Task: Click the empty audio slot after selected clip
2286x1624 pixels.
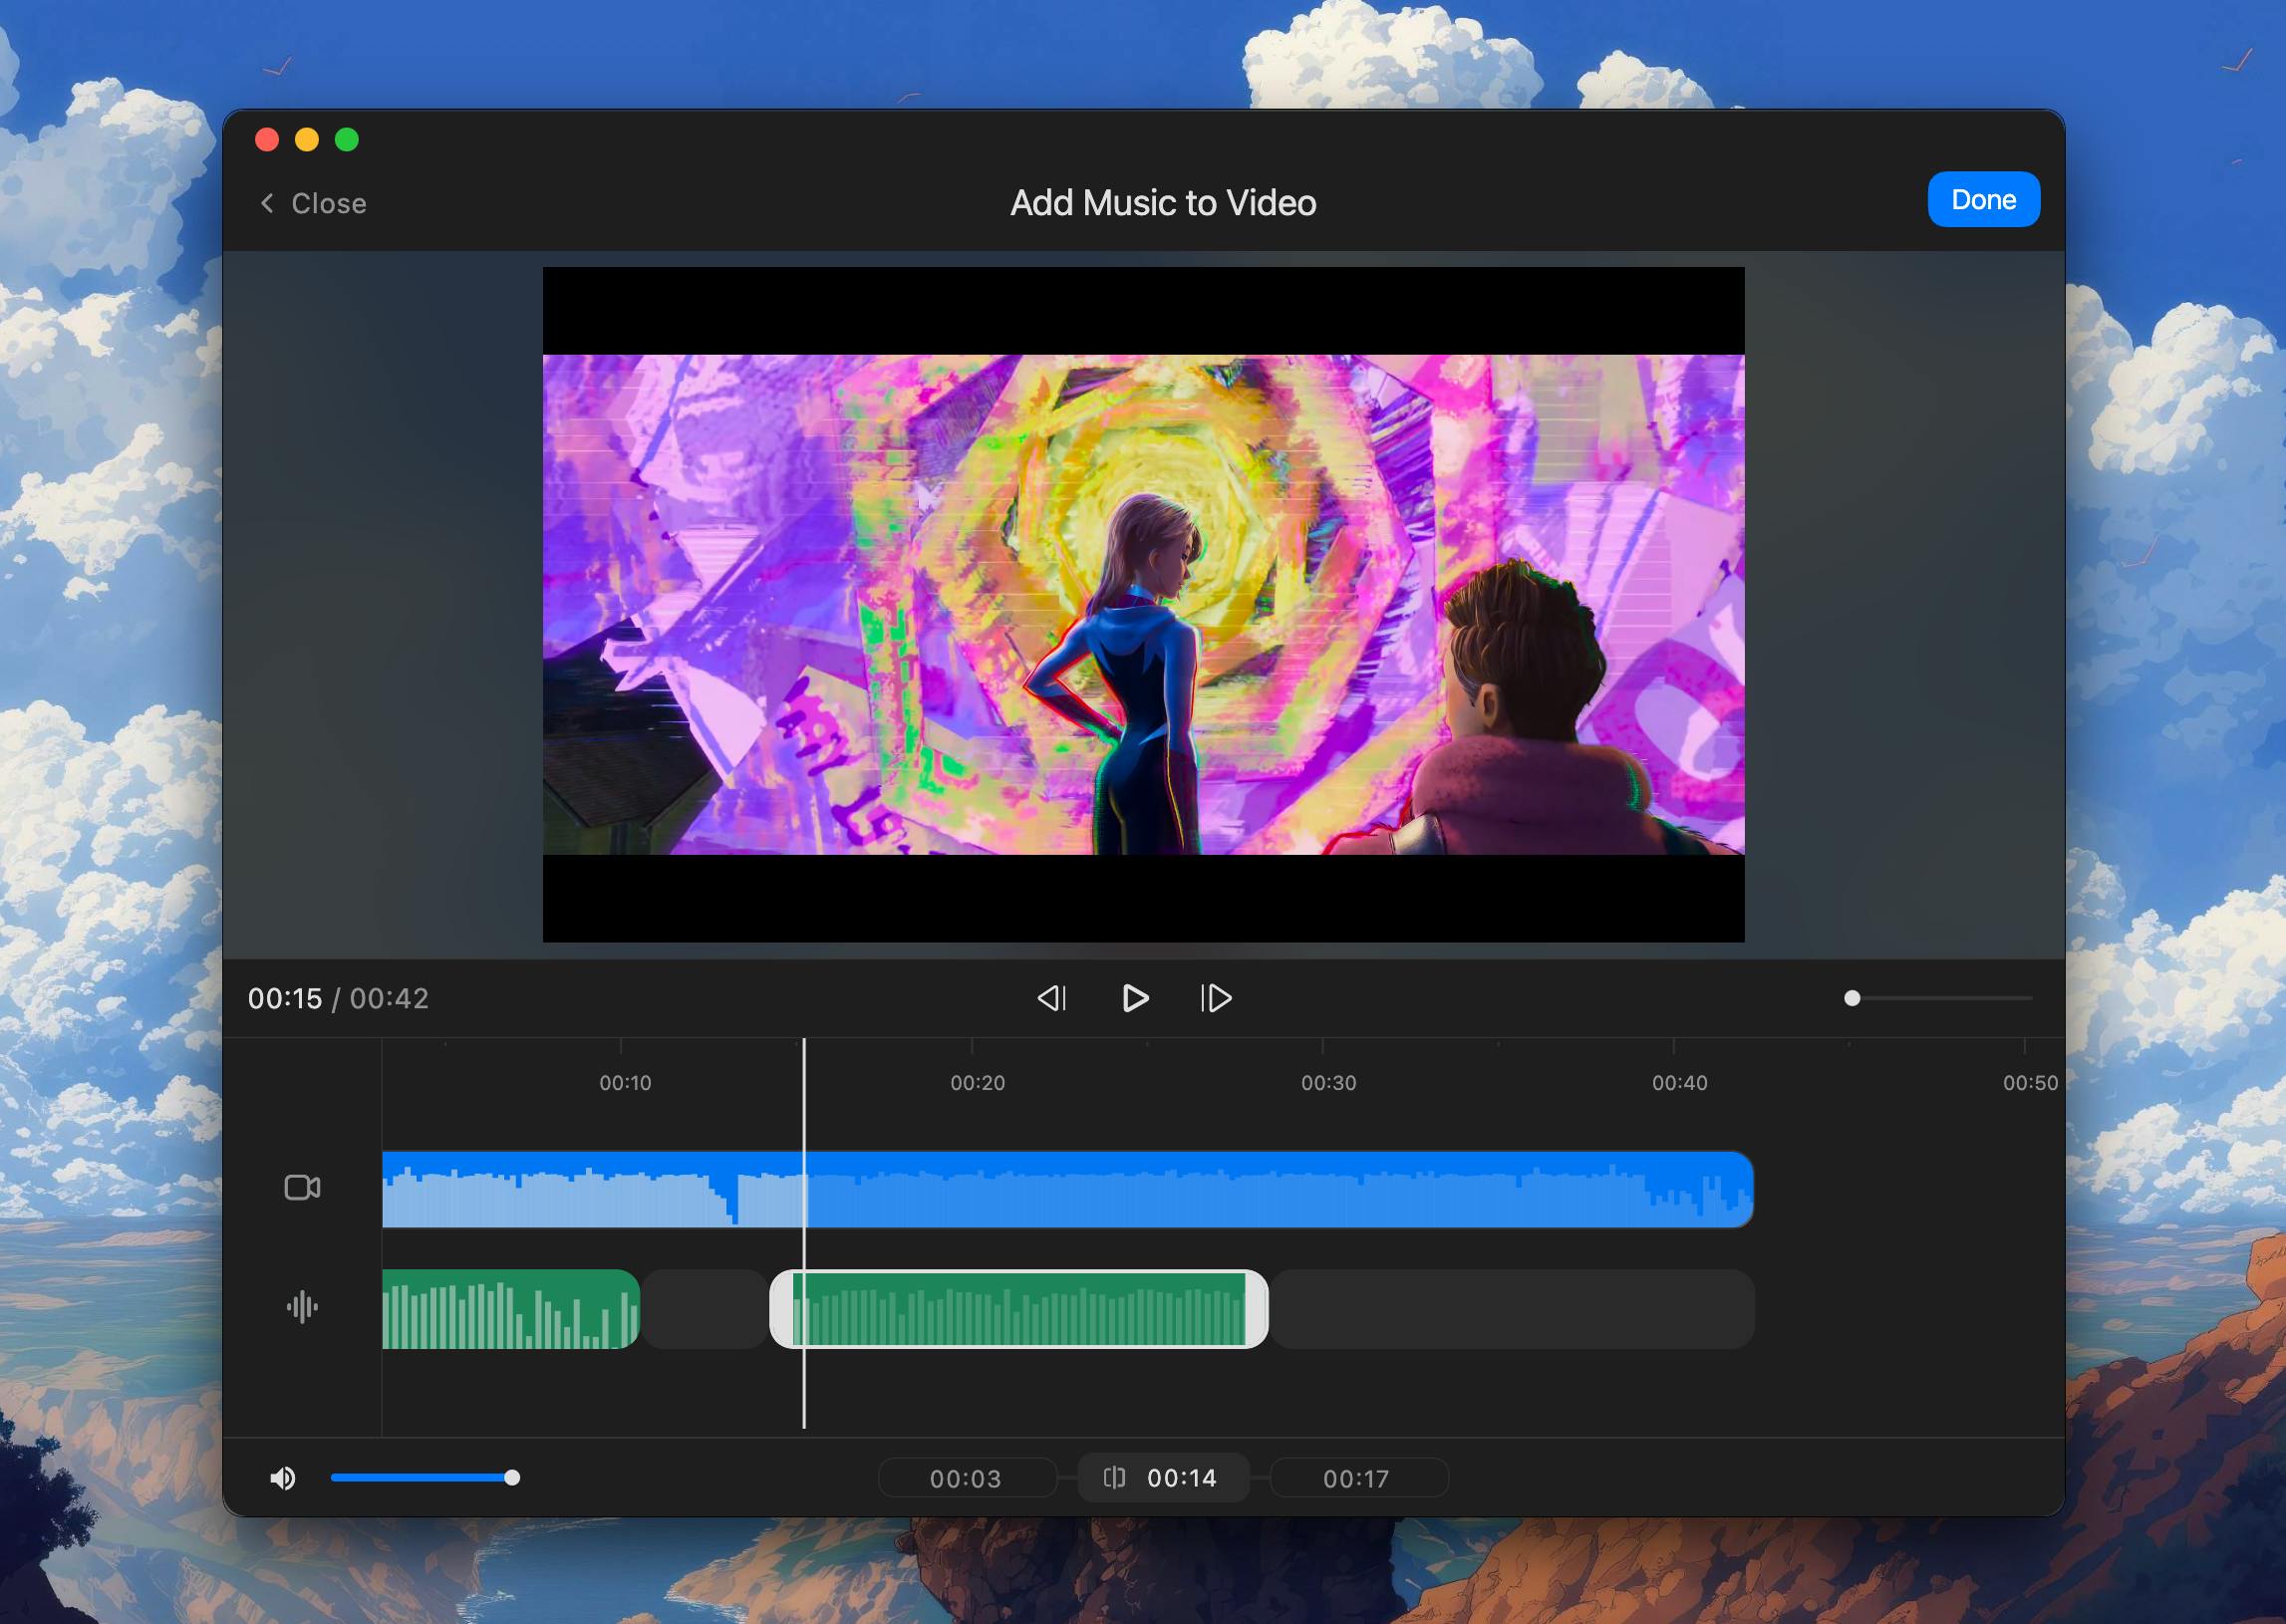Action: 1513,1309
